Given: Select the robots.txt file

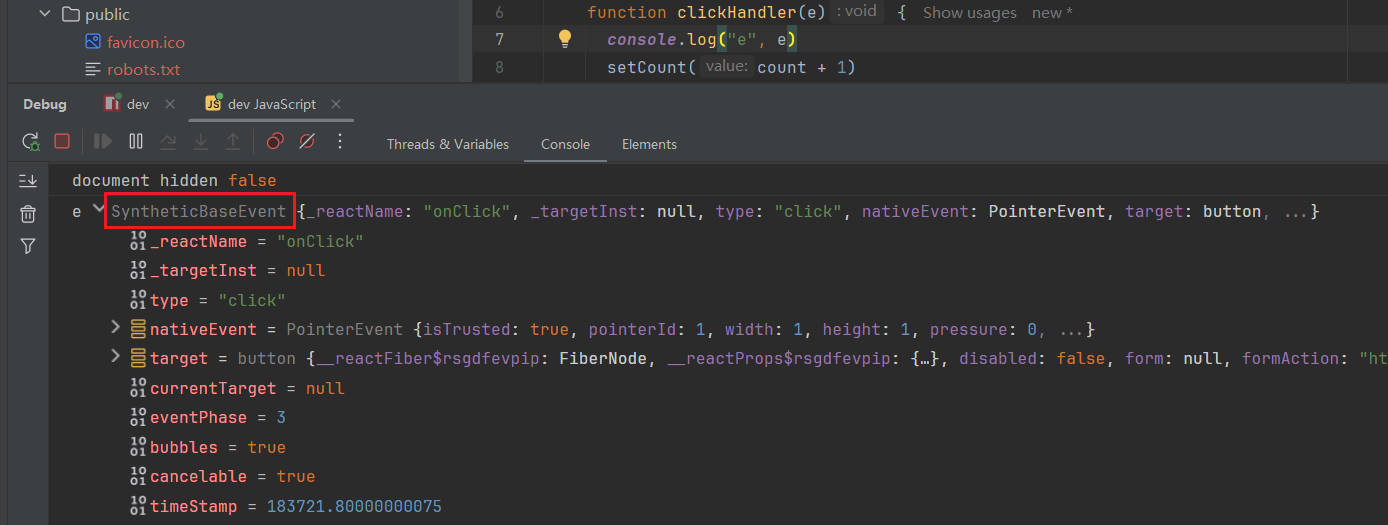Looking at the screenshot, I should [x=143, y=69].
